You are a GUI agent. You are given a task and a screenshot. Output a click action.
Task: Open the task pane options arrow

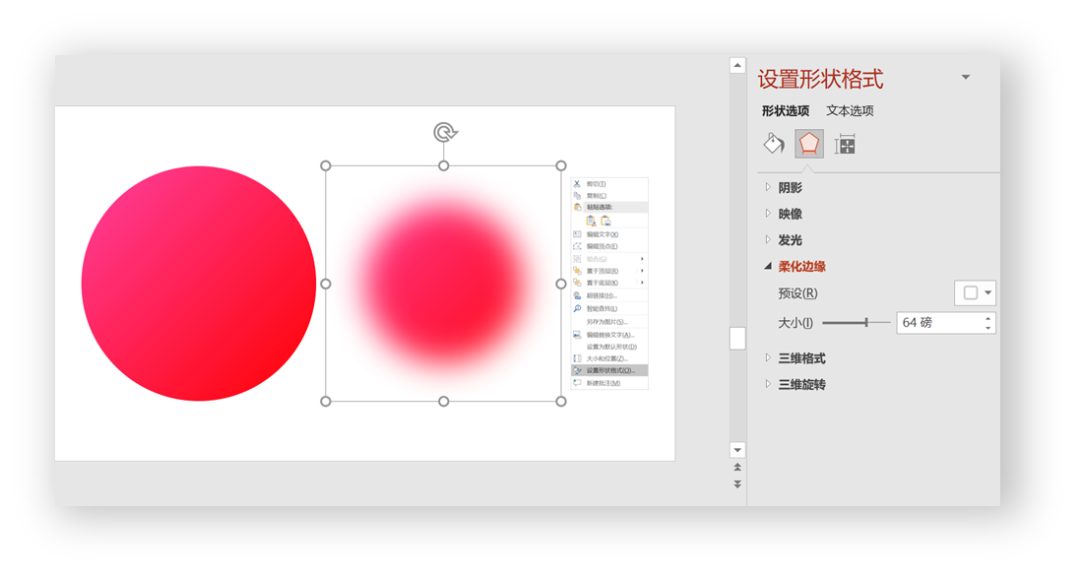pos(966,77)
